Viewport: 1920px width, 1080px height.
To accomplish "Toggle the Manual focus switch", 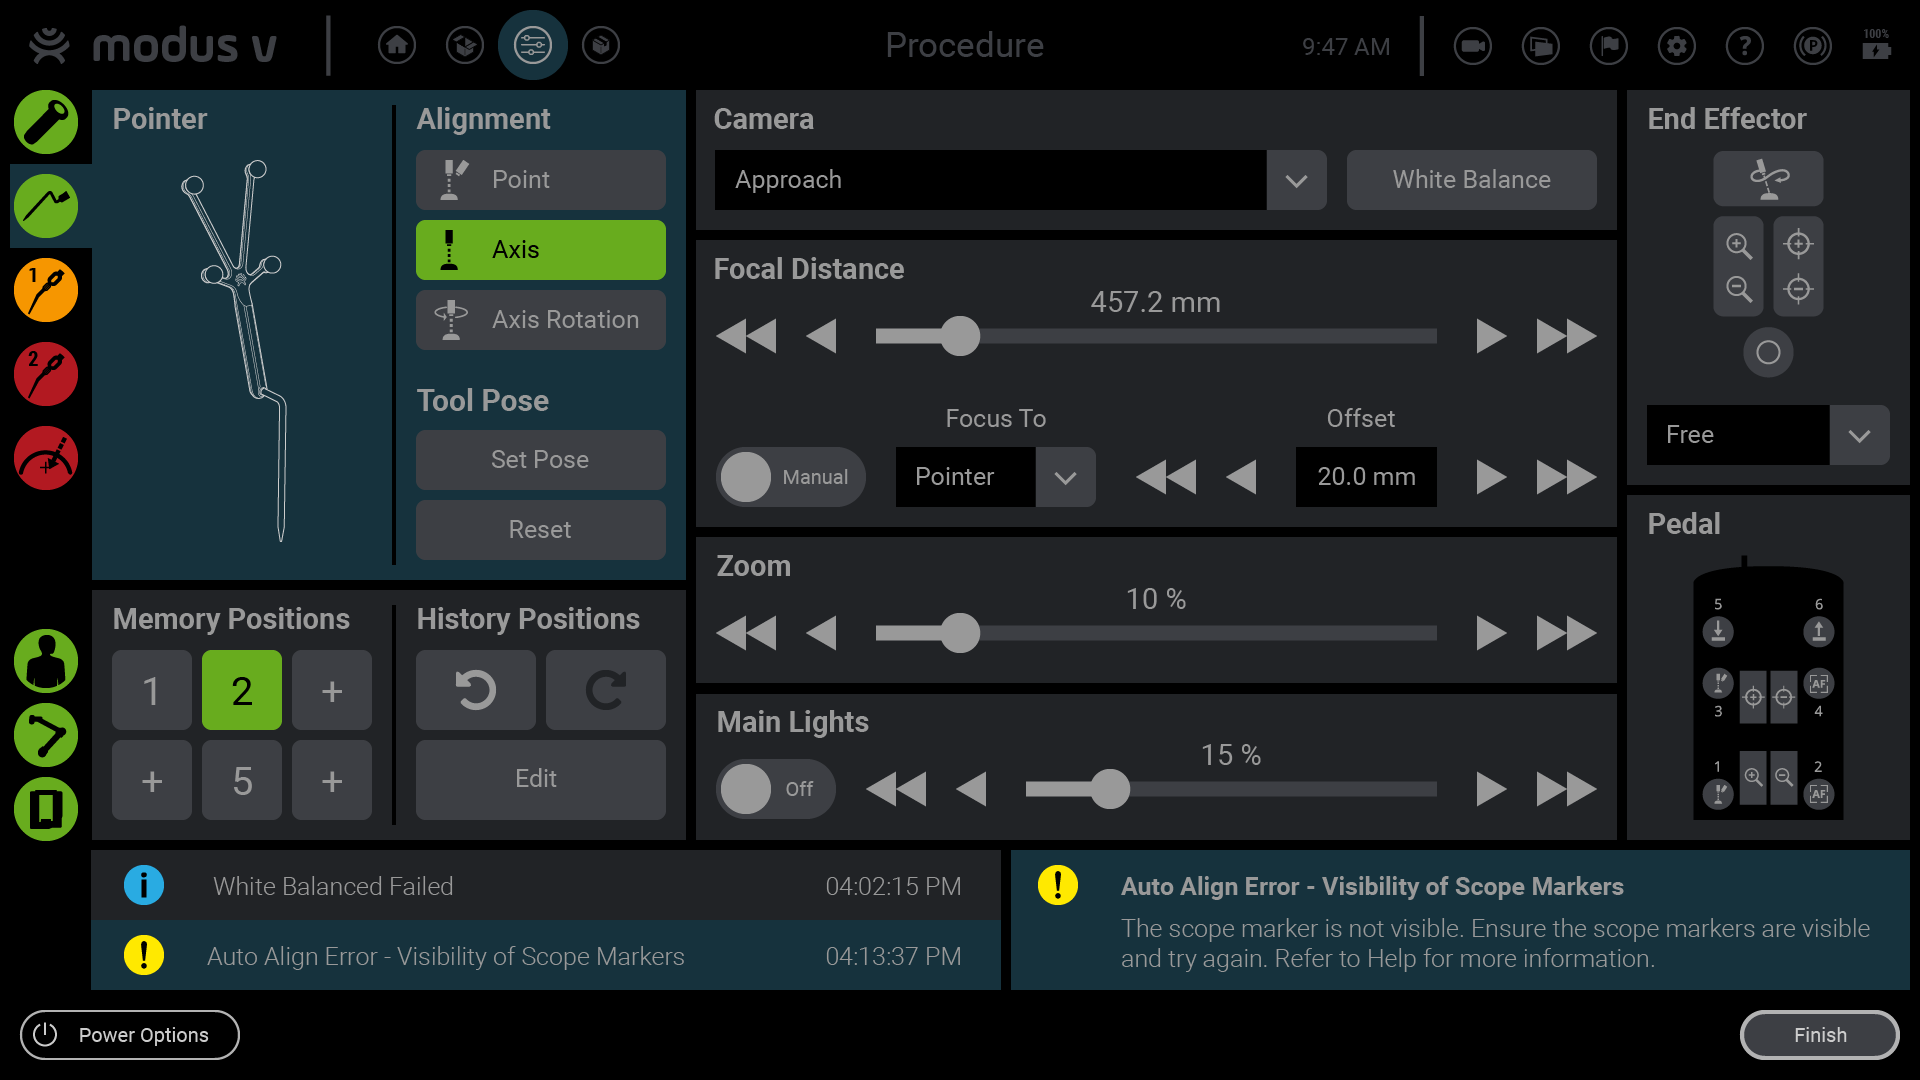I will coord(790,477).
